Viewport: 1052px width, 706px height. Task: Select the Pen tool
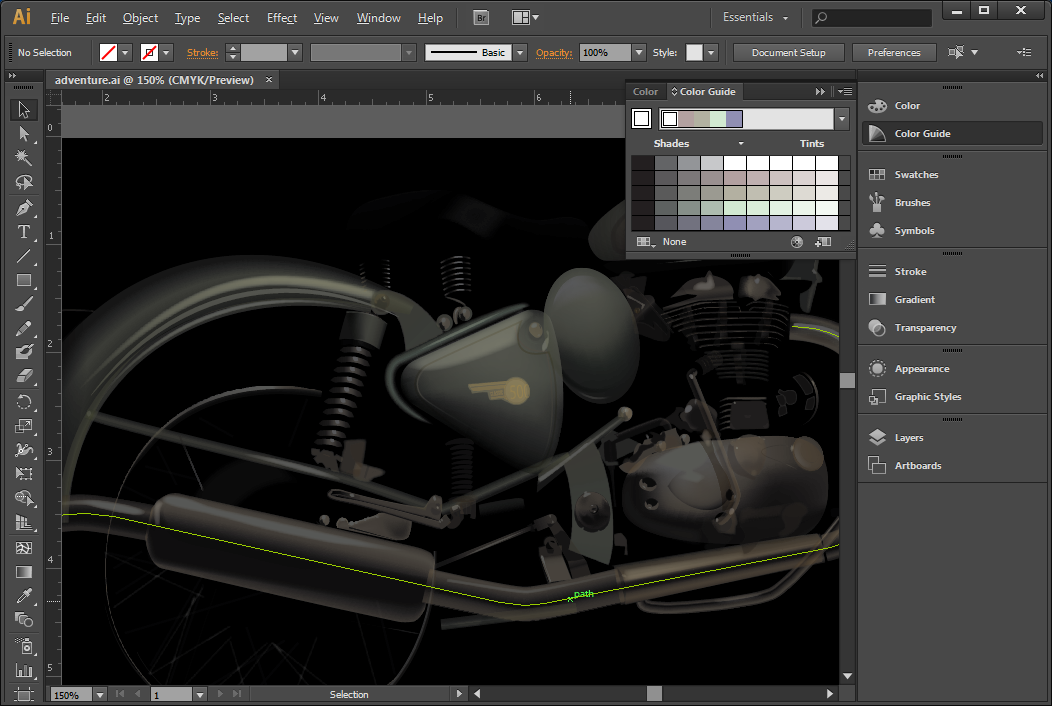pos(24,208)
